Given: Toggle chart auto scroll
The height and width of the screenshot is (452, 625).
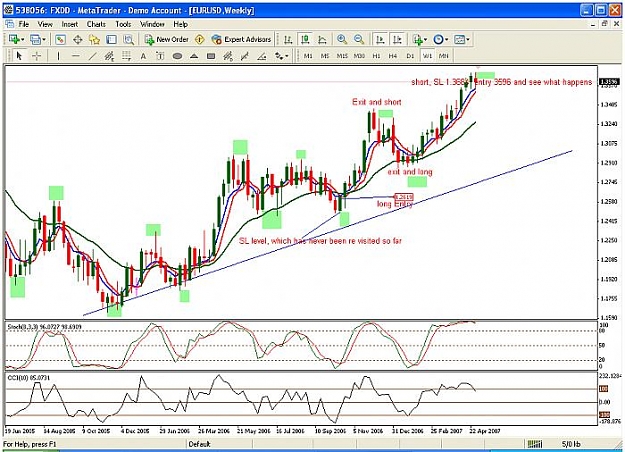Looking at the screenshot, I should click(x=380, y=39).
